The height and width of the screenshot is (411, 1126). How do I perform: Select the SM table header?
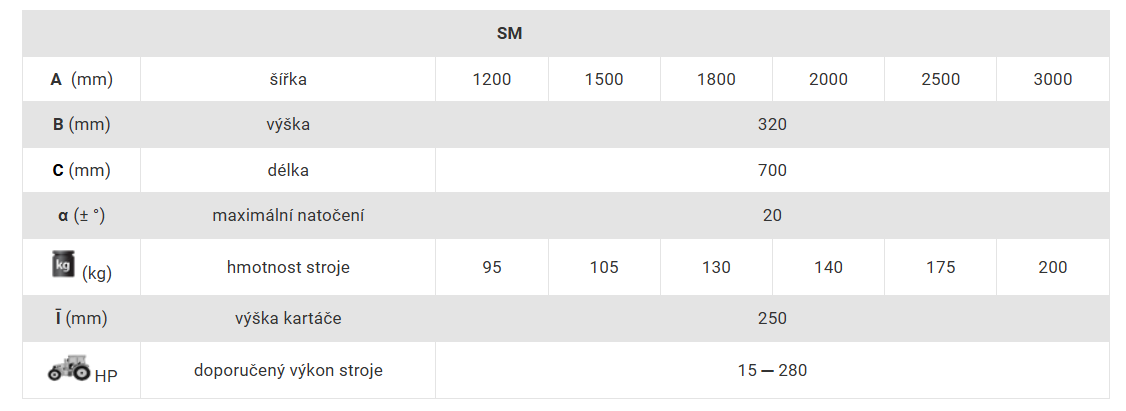[x=509, y=34]
